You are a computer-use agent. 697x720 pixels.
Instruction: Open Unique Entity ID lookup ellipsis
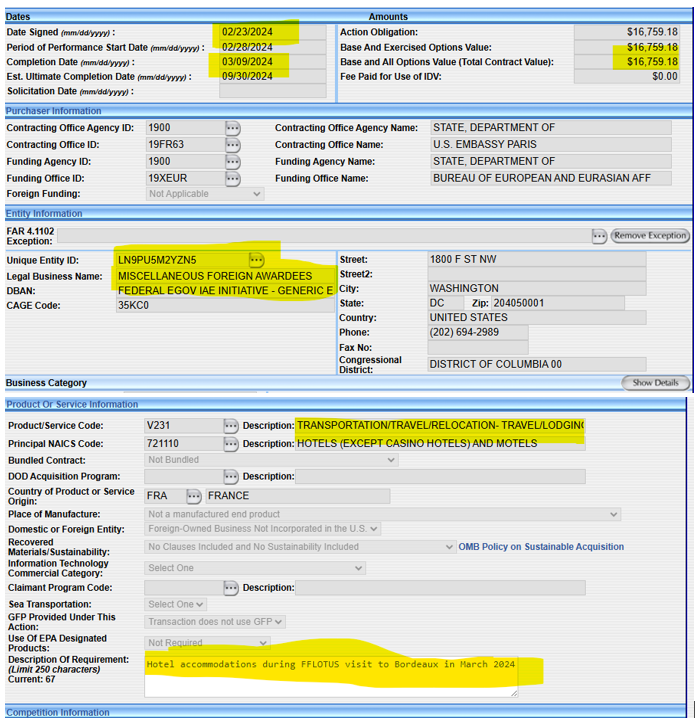tap(256, 260)
